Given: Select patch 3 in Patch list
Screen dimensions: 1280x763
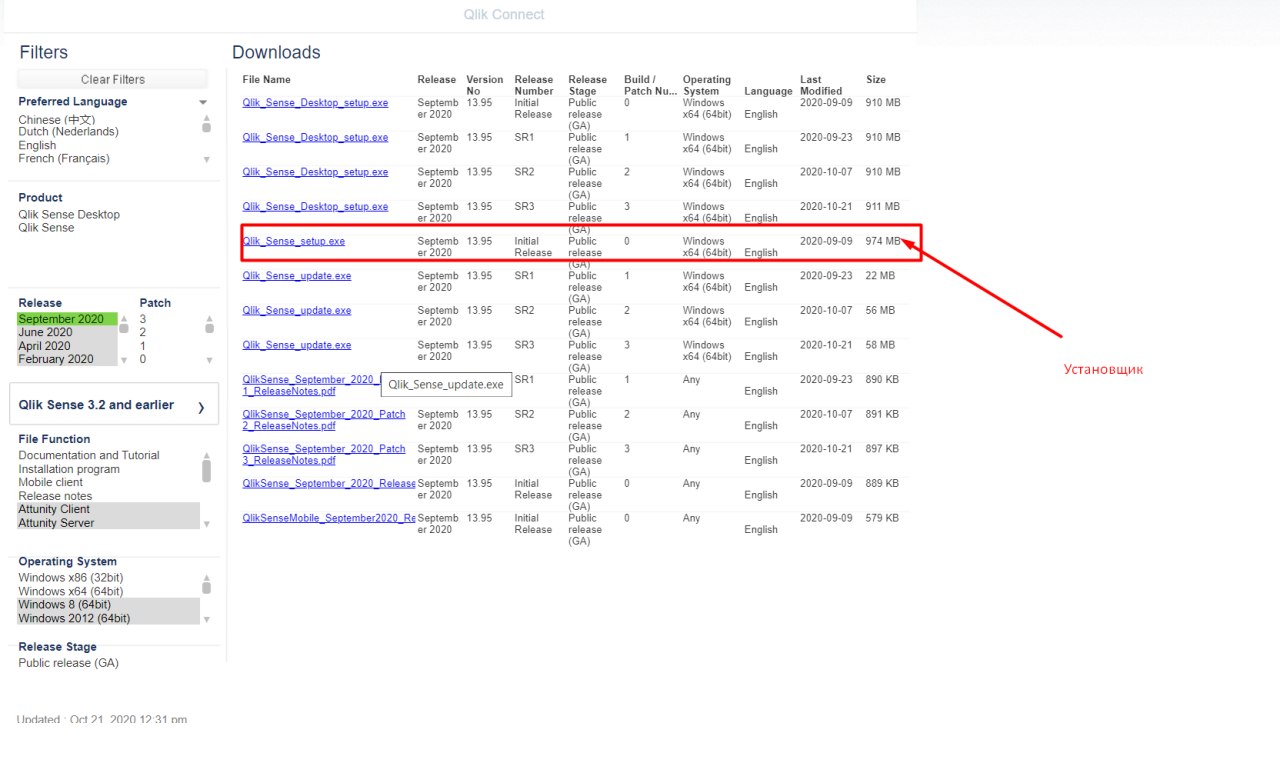Looking at the screenshot, I should (x=143, y=319).
